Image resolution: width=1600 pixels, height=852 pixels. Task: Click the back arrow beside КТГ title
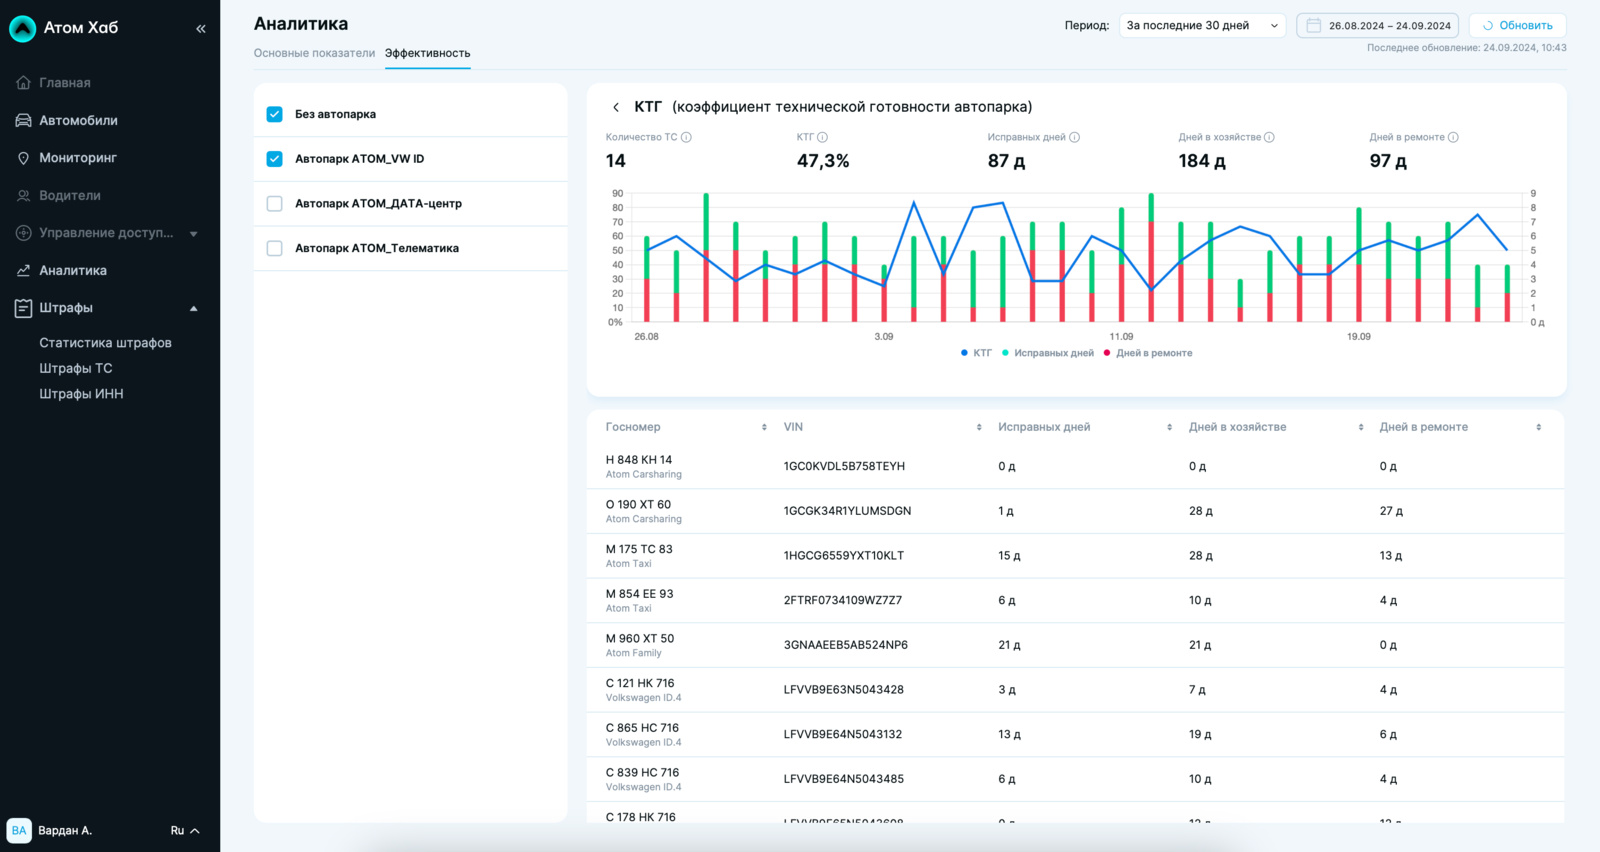pyautogui.click(x=616, y=107)
